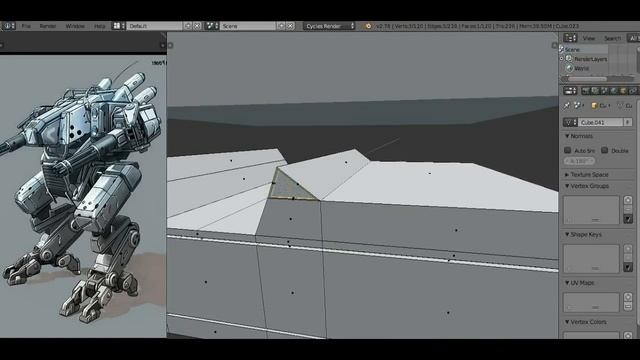Open Shape Keys specials dropdown
Image resolution: width=640 pixels, height=360 pixels.
(628, 268)
